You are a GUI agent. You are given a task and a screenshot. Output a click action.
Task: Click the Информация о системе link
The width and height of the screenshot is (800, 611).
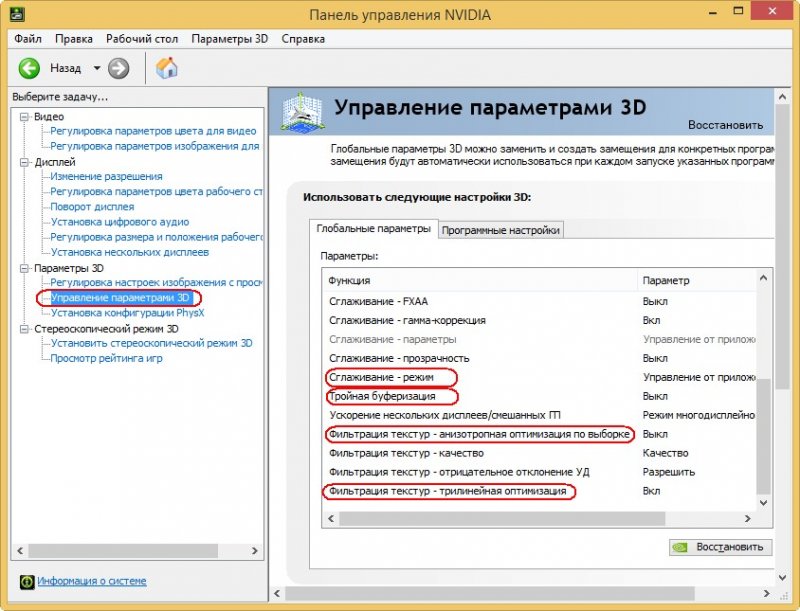coord(92,581)
